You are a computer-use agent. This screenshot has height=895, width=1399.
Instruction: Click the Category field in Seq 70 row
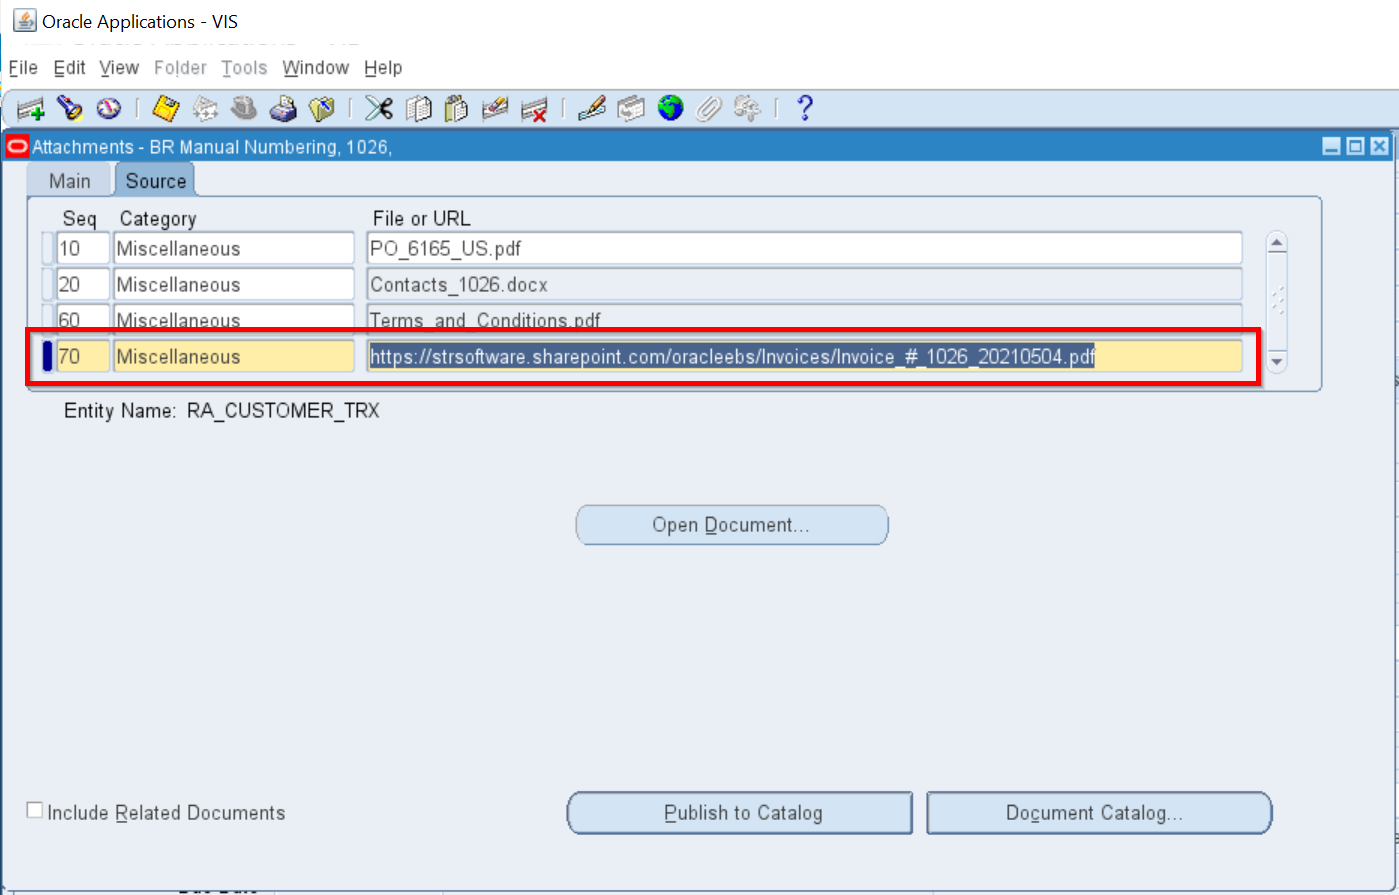tap(234, 356)
